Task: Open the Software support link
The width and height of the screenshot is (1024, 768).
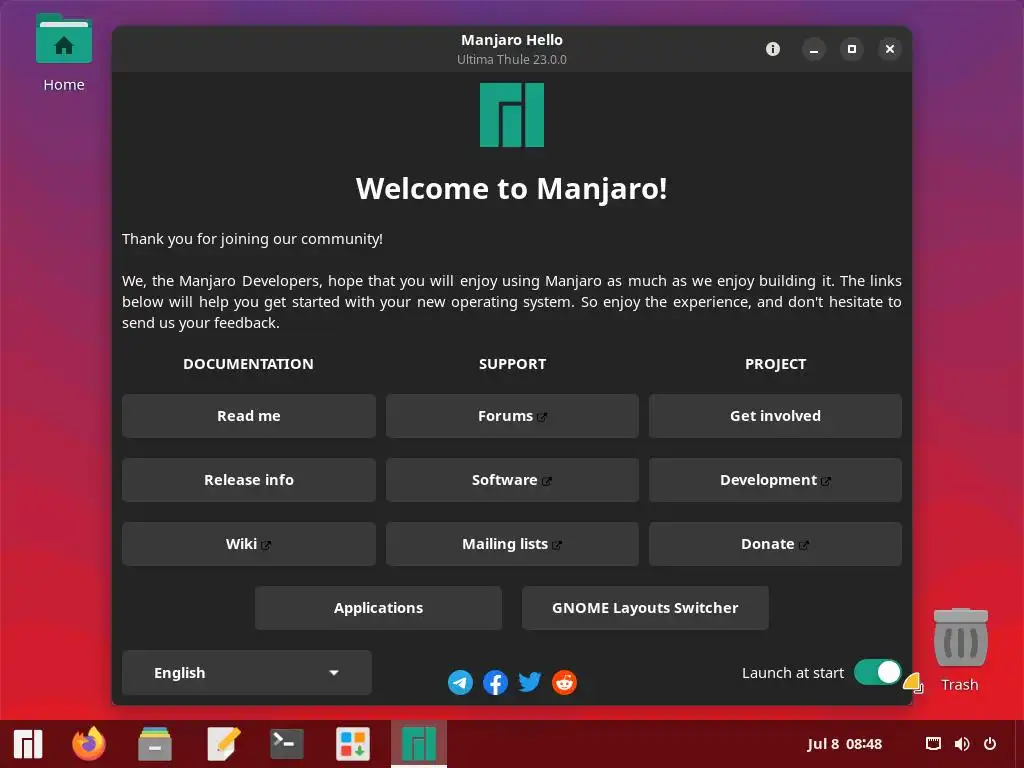Action: [x=512, y=480]
